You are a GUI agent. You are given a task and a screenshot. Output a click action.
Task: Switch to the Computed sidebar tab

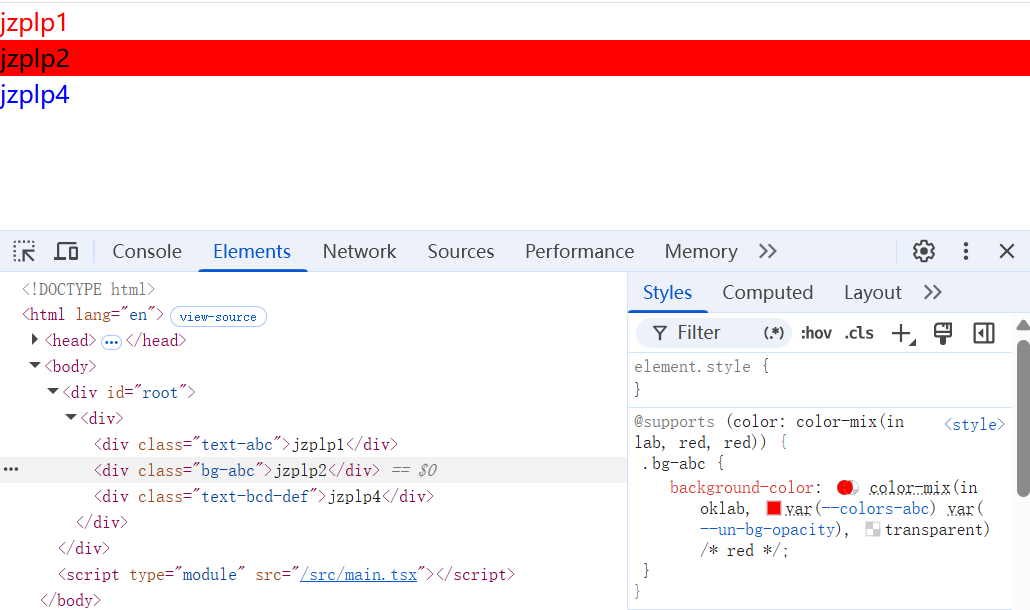click(767, 292)
